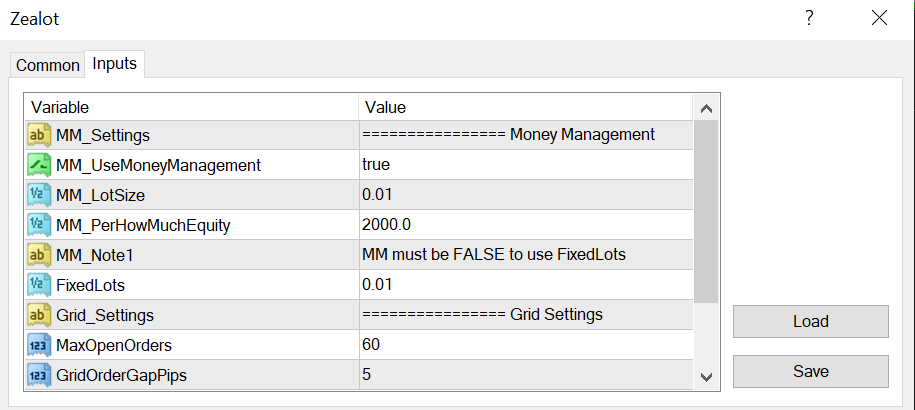Viewport: 915px width, 410px height.
Task: Click the string icon beside MM_Settings
Action: (39, 135)
